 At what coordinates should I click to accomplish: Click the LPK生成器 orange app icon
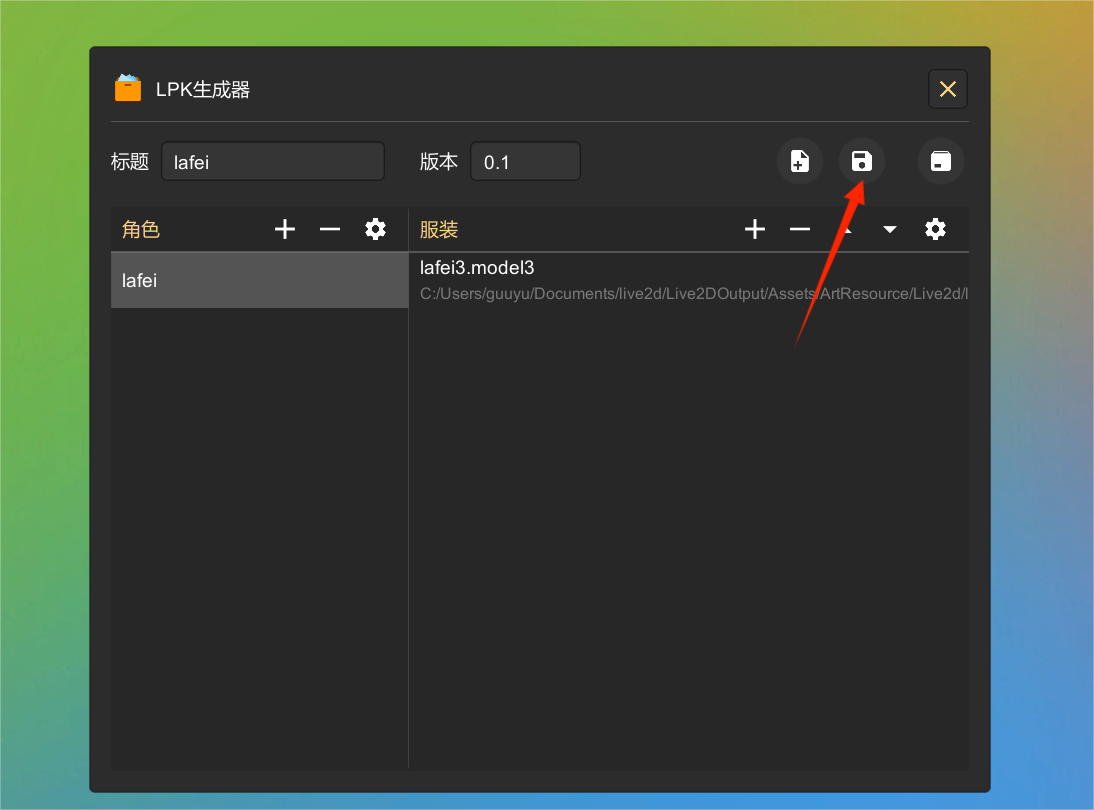point(128,89)
